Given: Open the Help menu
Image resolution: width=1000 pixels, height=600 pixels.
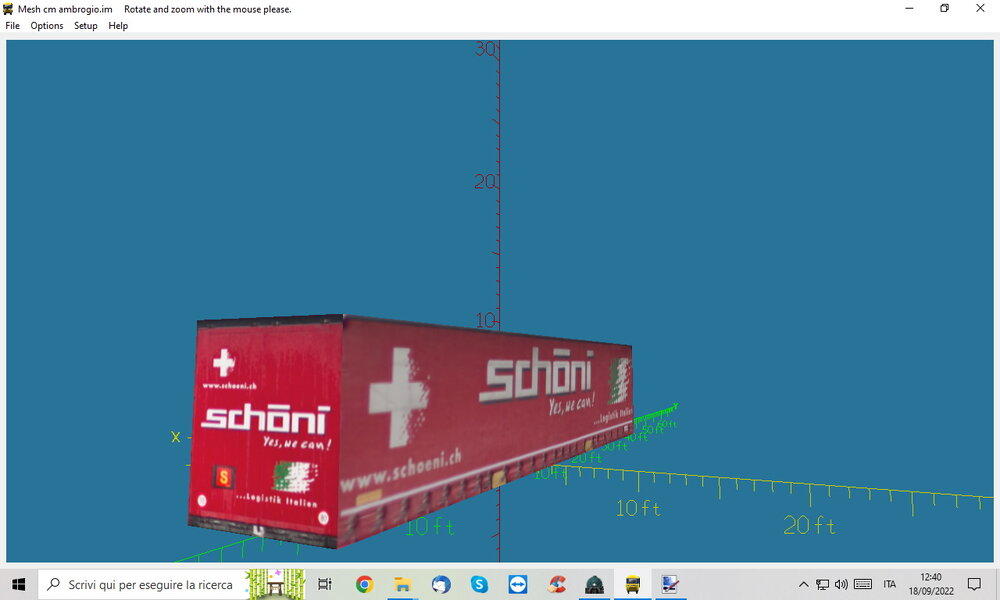Looking at the screenshot, I should pyautogui.click(x=118, y=26).
